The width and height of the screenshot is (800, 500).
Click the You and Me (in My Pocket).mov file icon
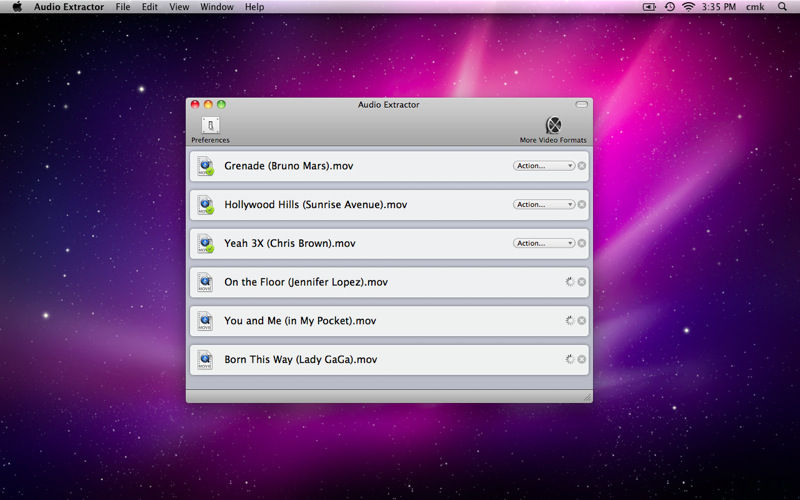[205, 321]
